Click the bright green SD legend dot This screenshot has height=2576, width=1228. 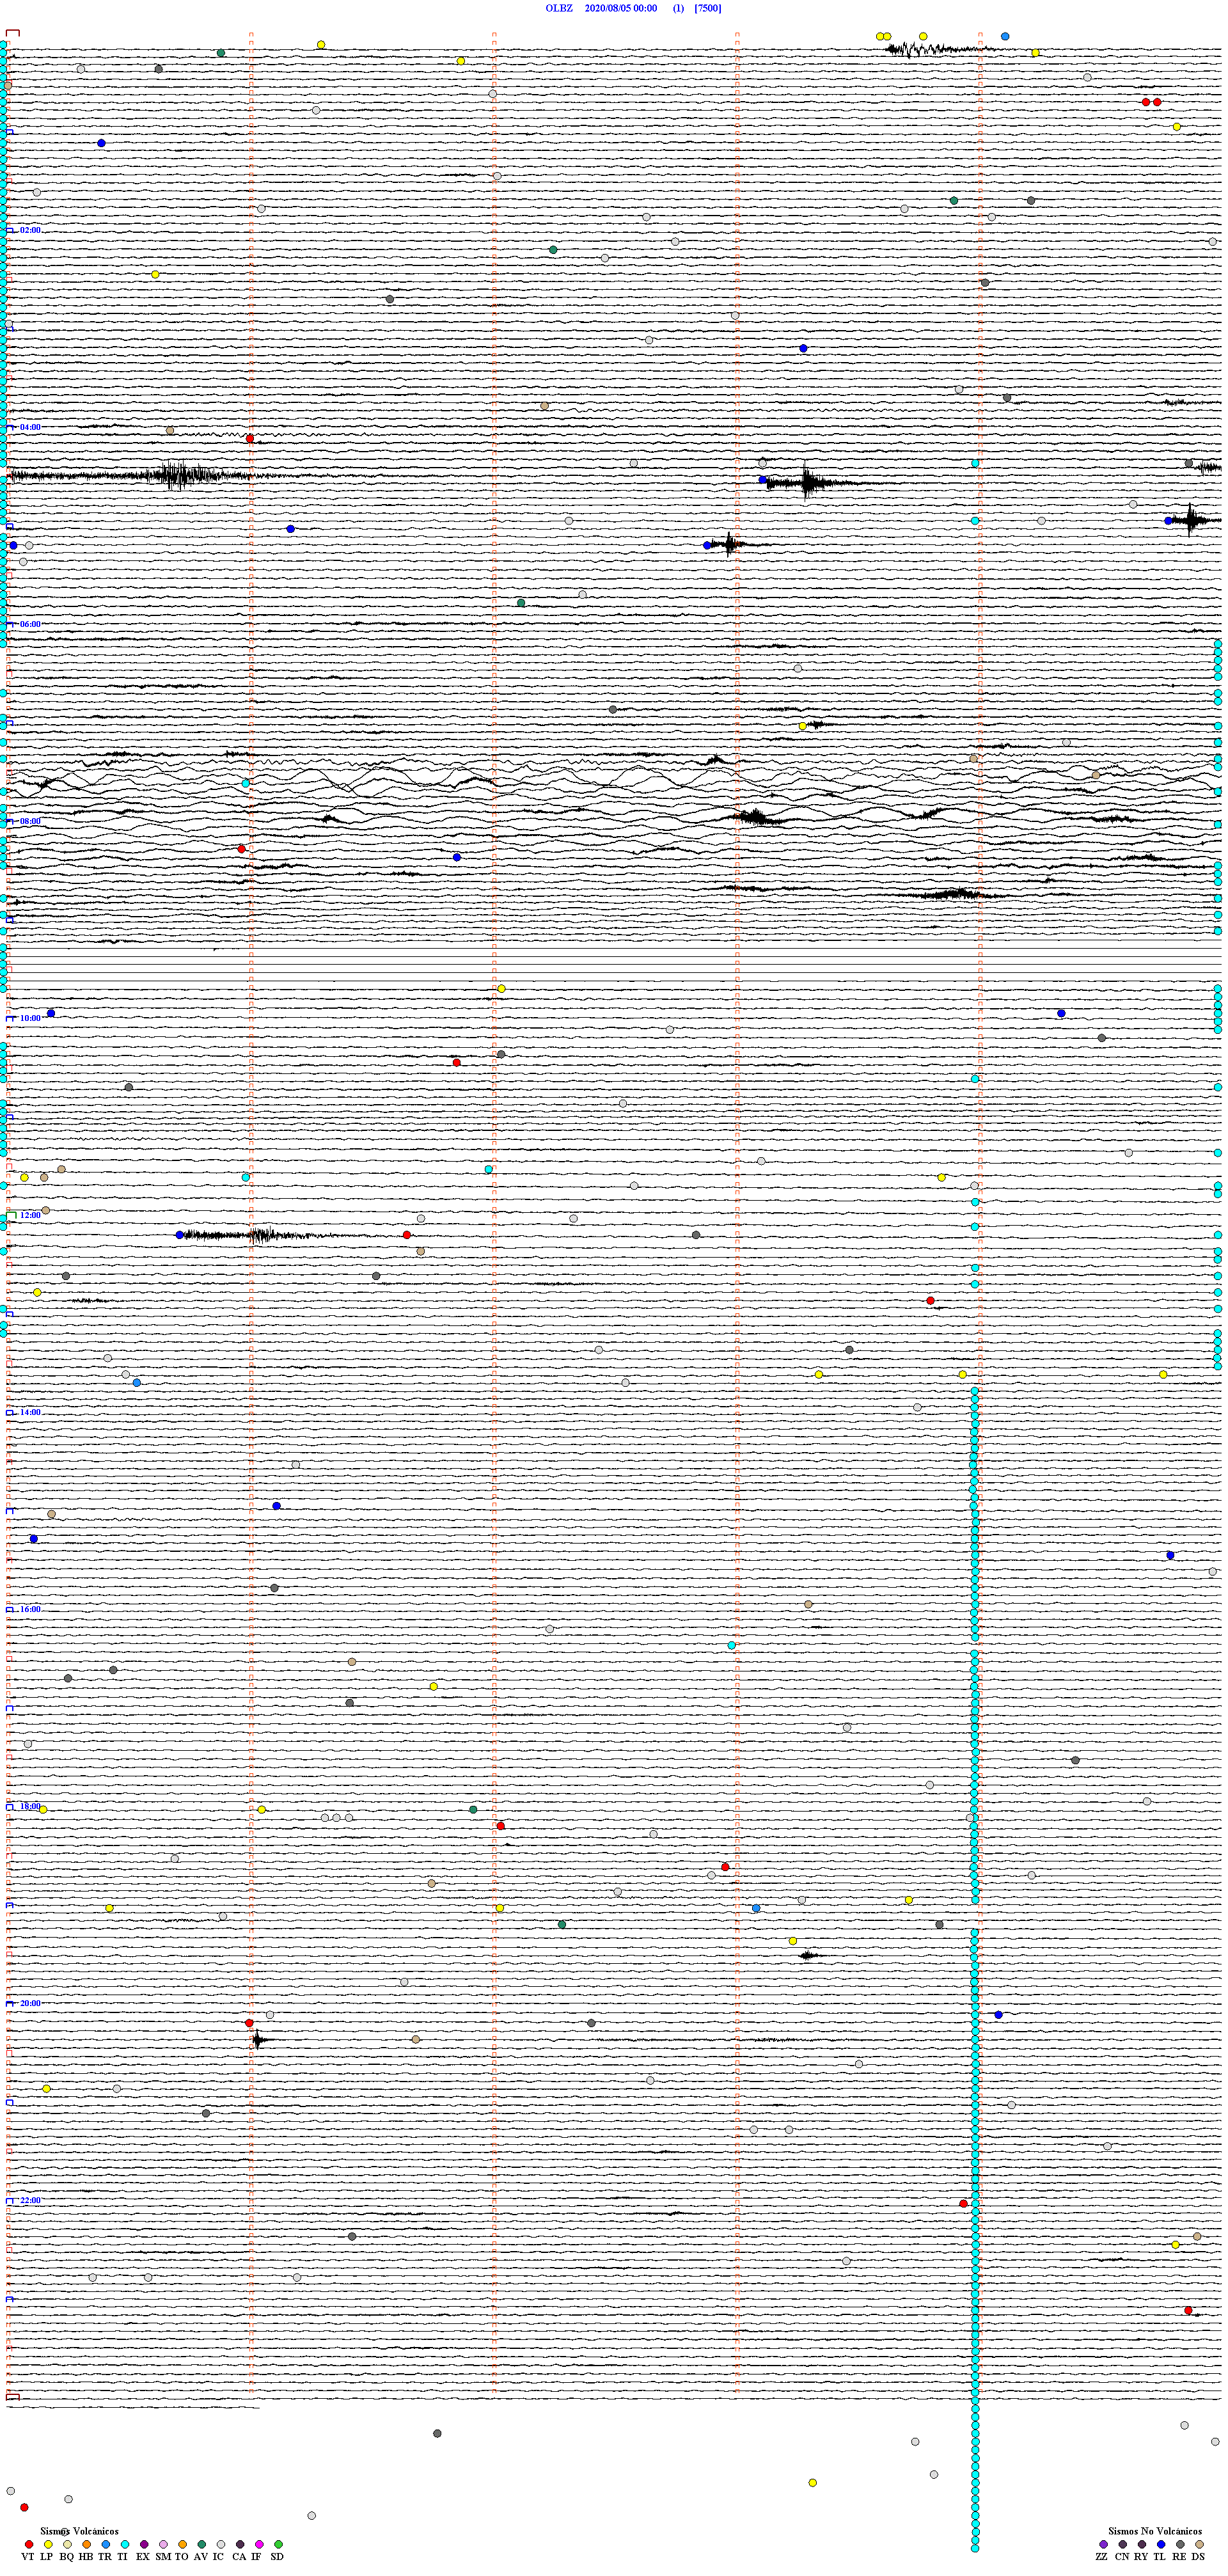tap(278, 2544)
